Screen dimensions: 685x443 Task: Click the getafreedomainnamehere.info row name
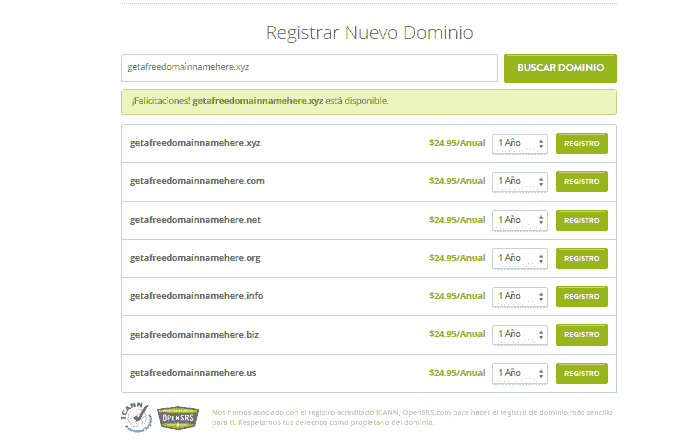coord(197,296)
